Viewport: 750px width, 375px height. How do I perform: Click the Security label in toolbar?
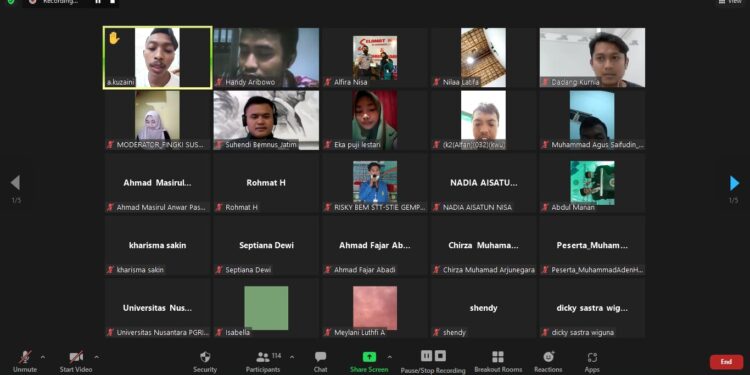pyautogui.click(x=205, y=370)
